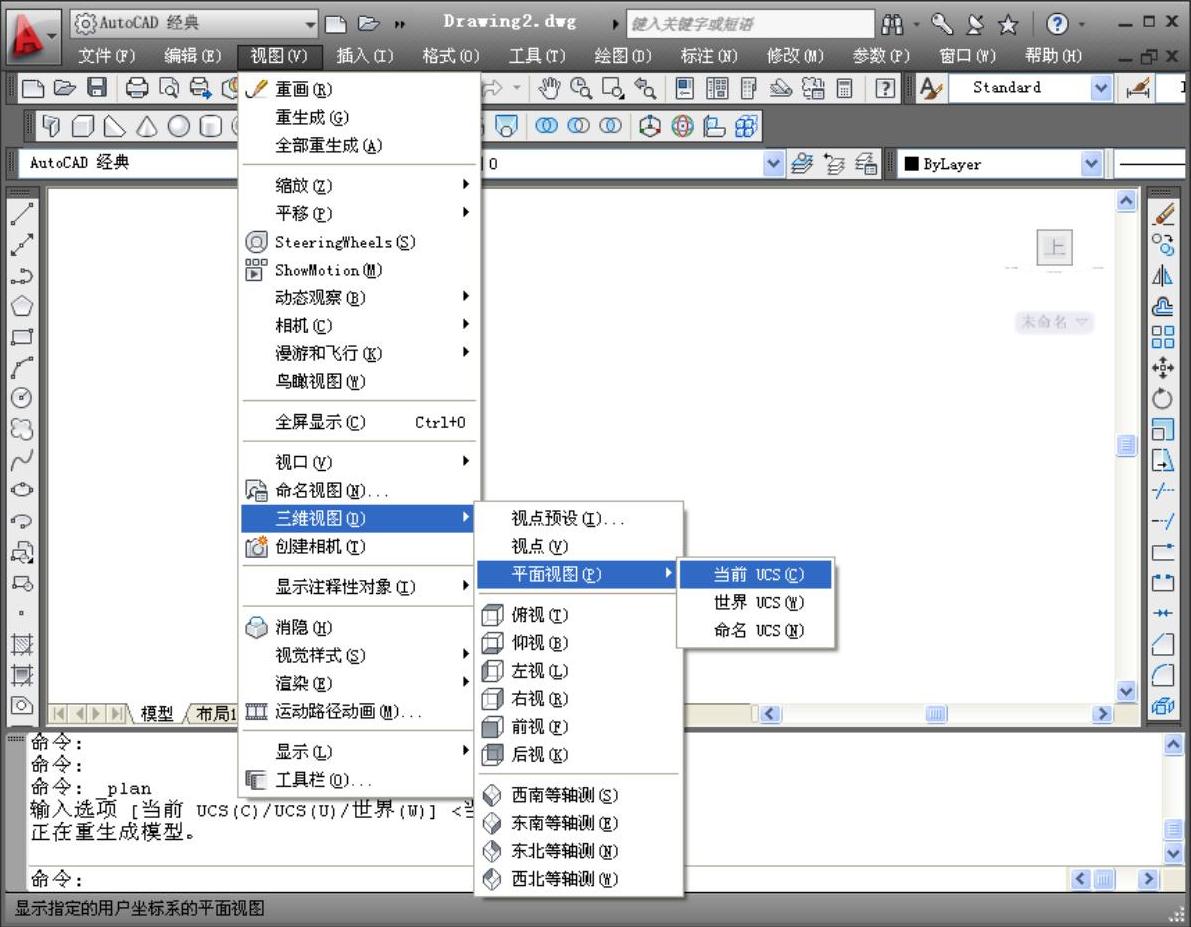Select the Line tool in draw toolbar
The height and width of the screenshot is (927, 1191).
coord(22,213)
